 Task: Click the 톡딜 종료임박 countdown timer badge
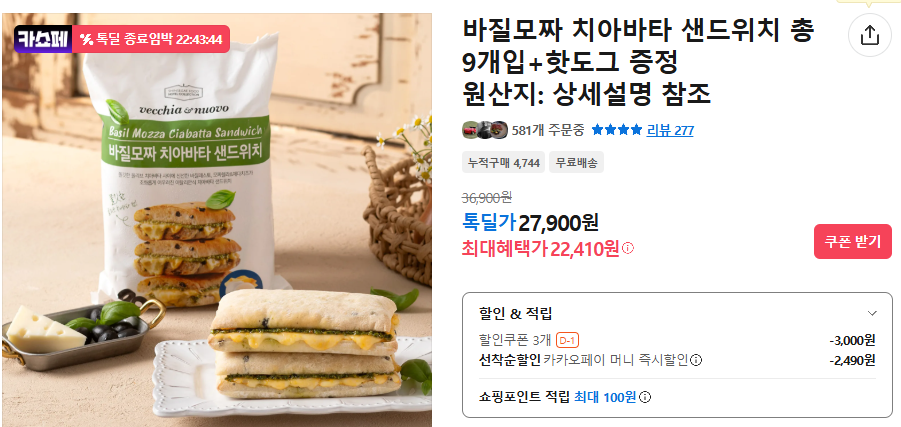(x=151, y=39)
